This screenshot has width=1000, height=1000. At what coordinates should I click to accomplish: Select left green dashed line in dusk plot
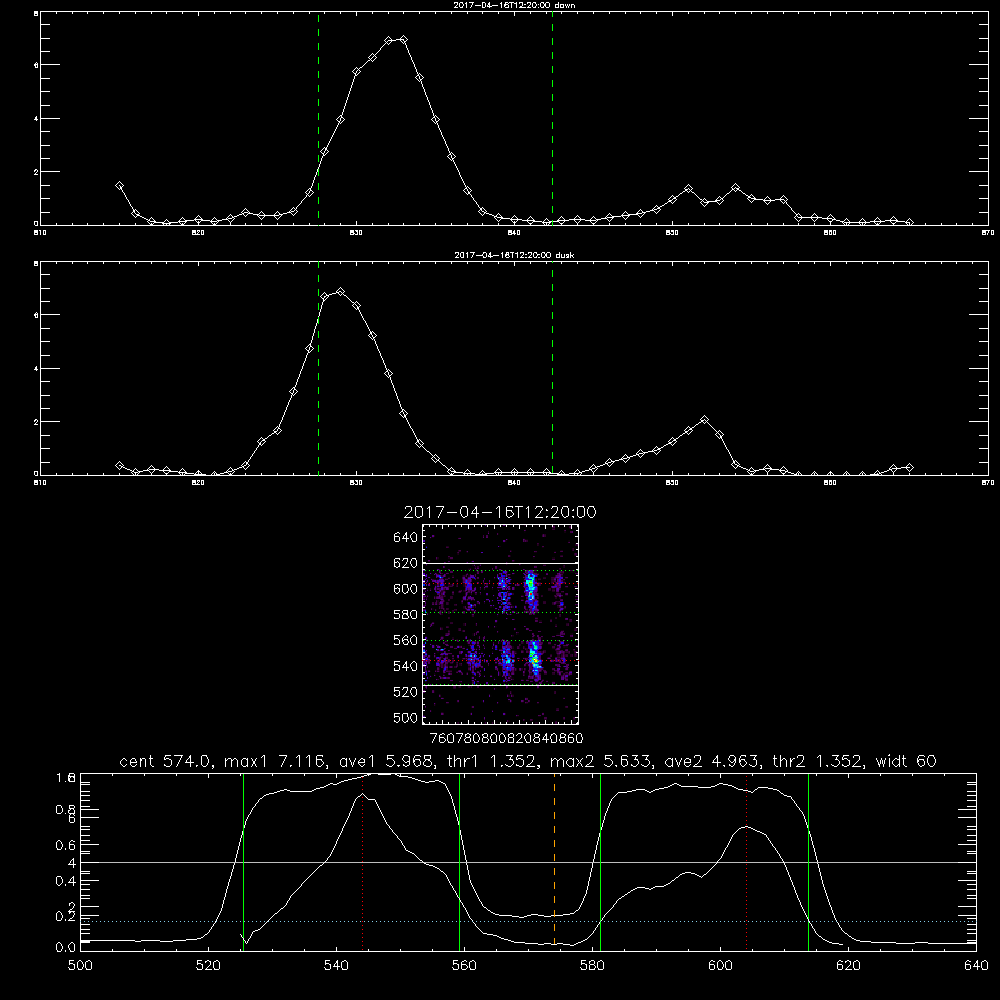pyautogui.click(x=318, y=368)
